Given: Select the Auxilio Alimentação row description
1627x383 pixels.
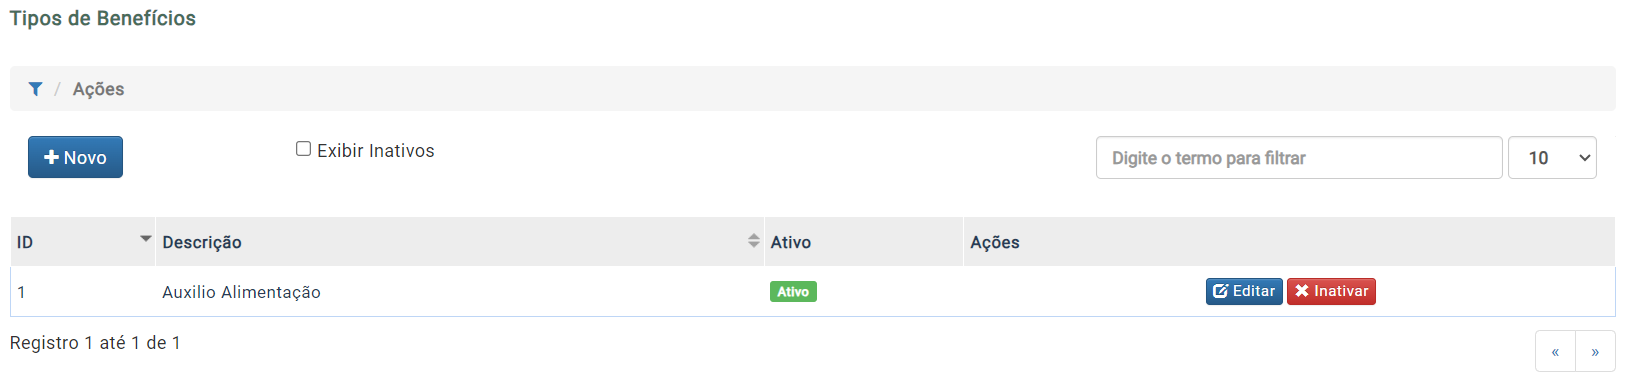Looking at the screenshot, I should [241, 292].
